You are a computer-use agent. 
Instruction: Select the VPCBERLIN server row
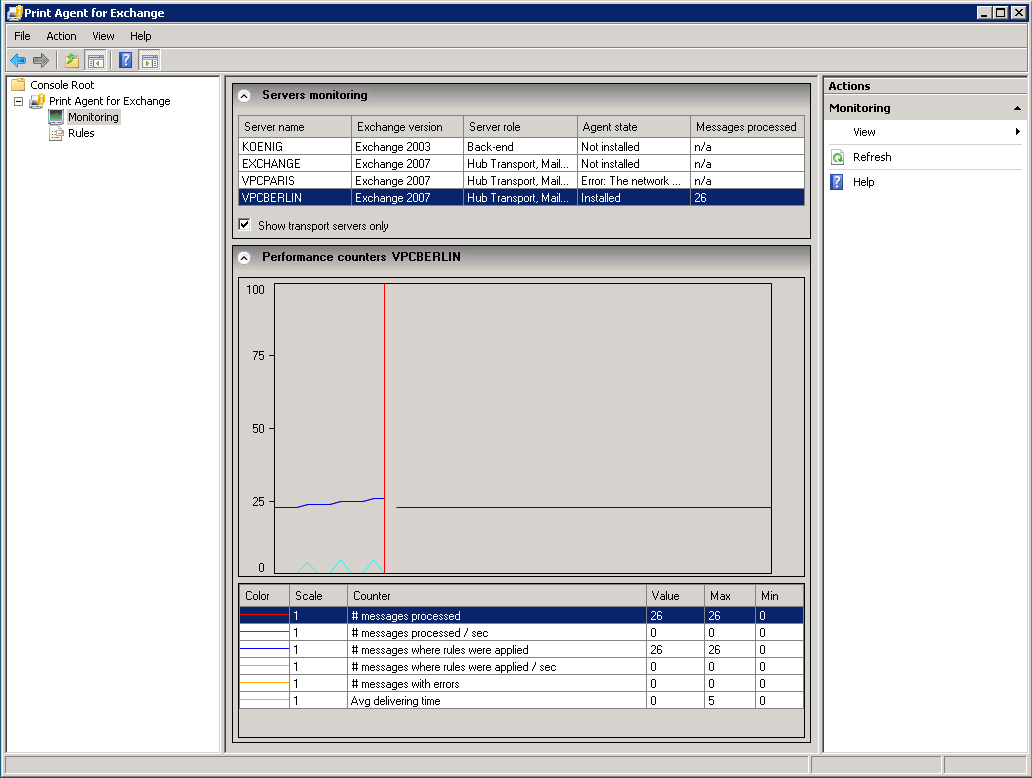pos(521,197)
